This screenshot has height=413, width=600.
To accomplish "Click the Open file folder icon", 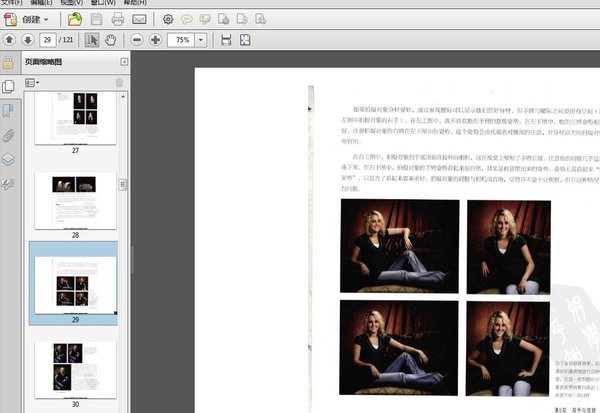I will click(x=75, y=19).
